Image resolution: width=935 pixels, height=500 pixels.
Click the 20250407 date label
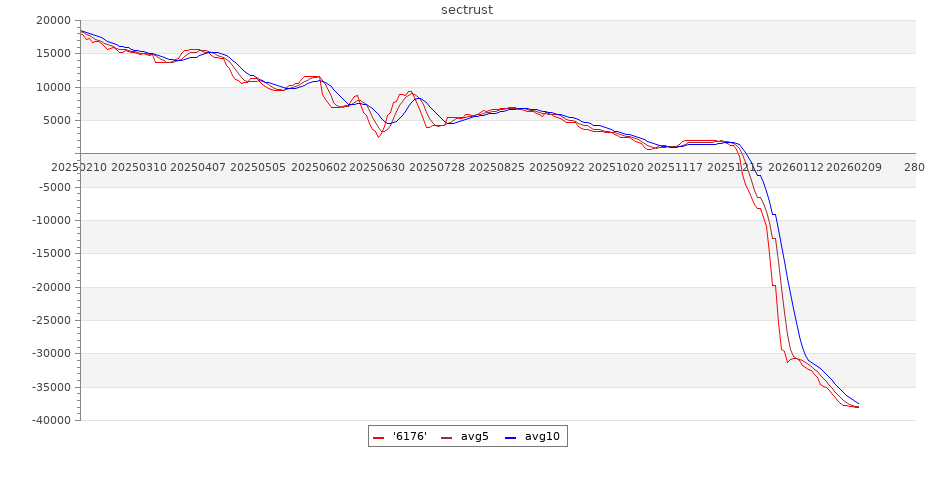pos(199,167)
